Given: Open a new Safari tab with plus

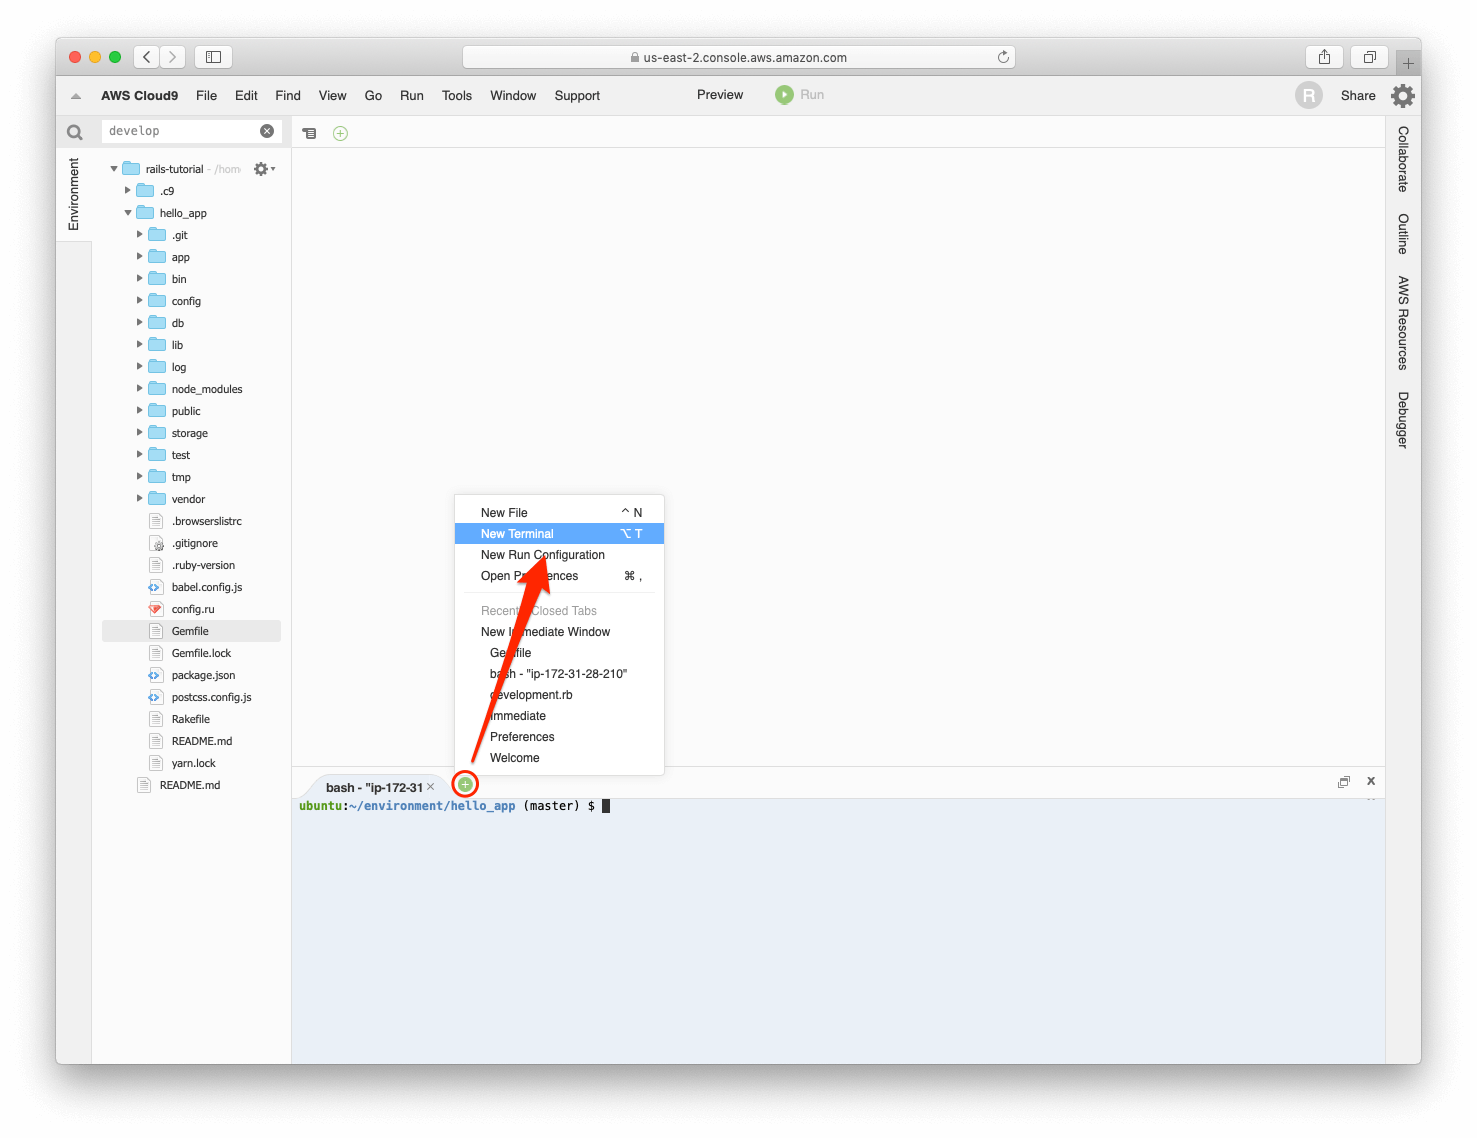Looking at the screenshot, I should coord(1408,62).
